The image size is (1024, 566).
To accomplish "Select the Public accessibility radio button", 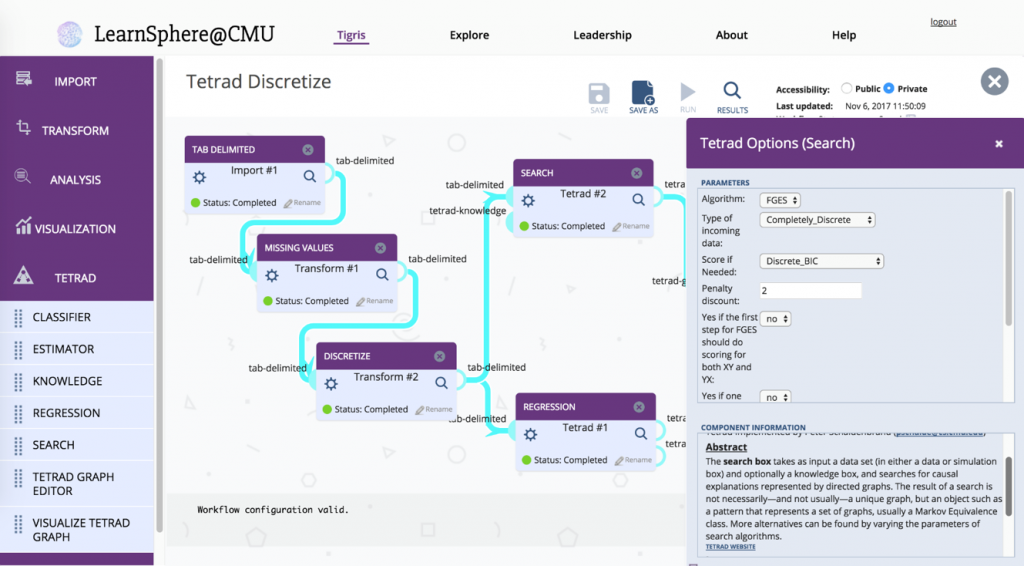I will point(847,89).
